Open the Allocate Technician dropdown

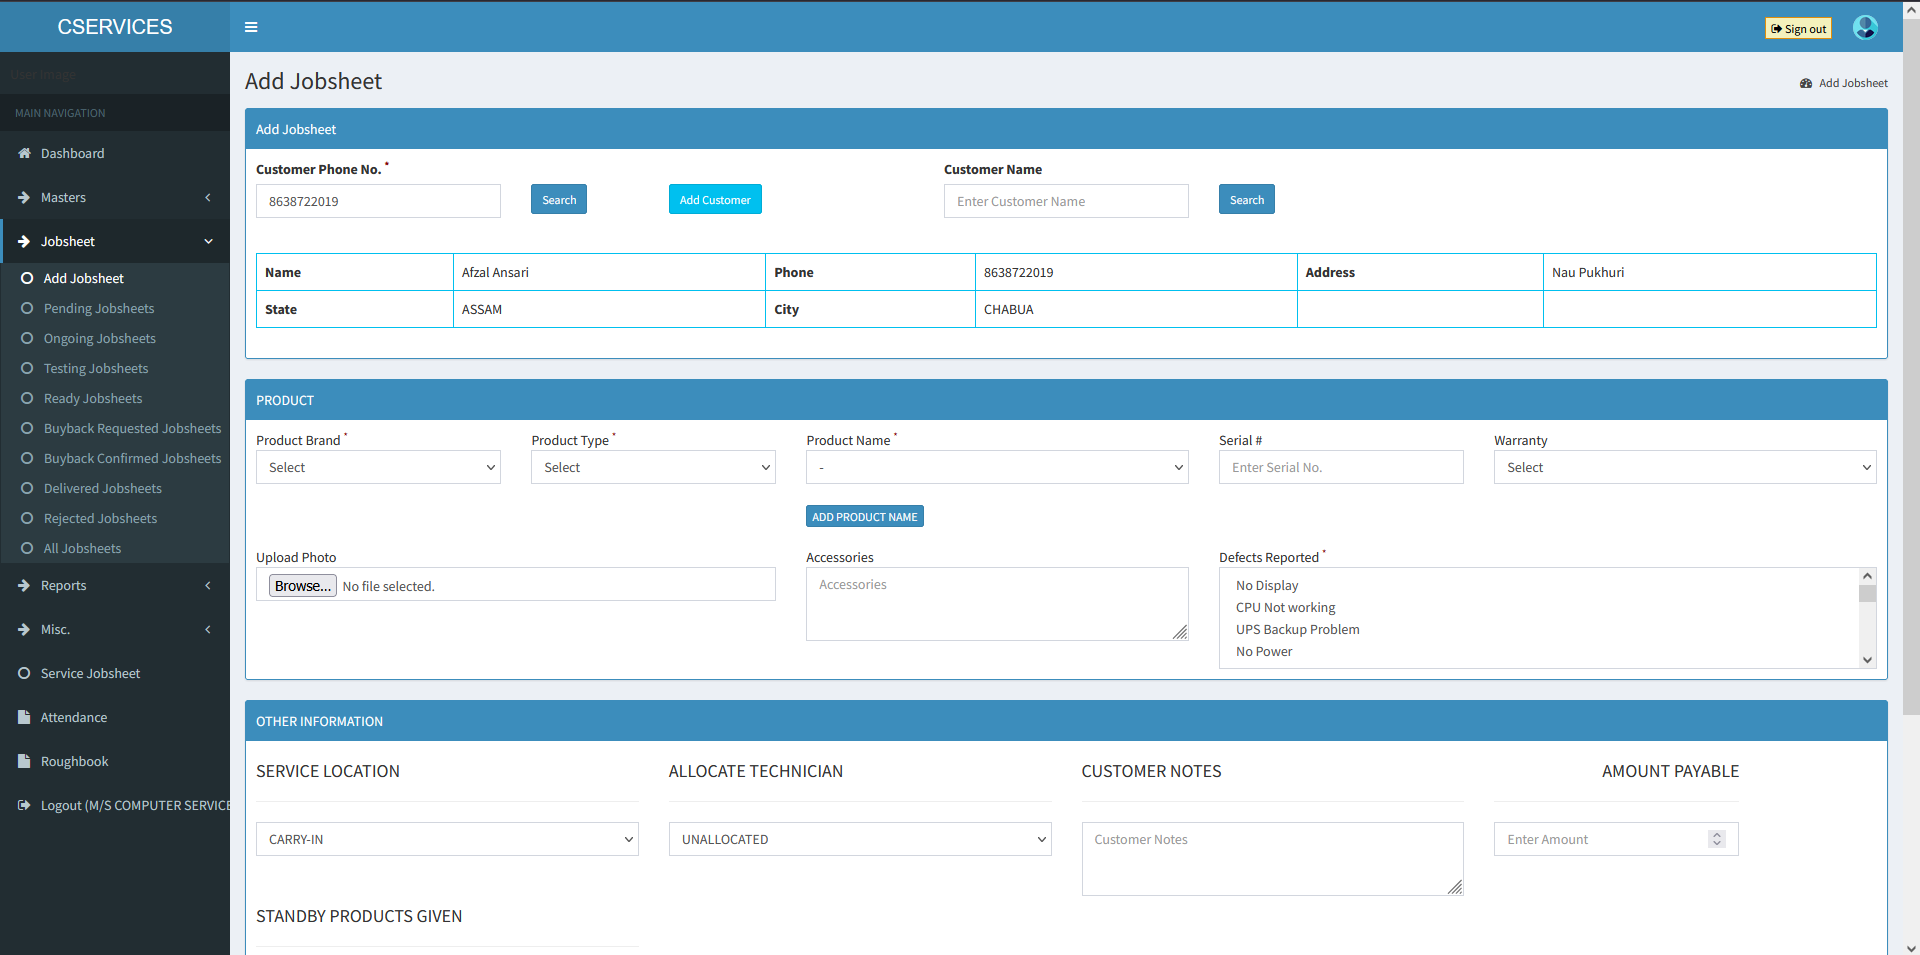click(x=859, y=839)
